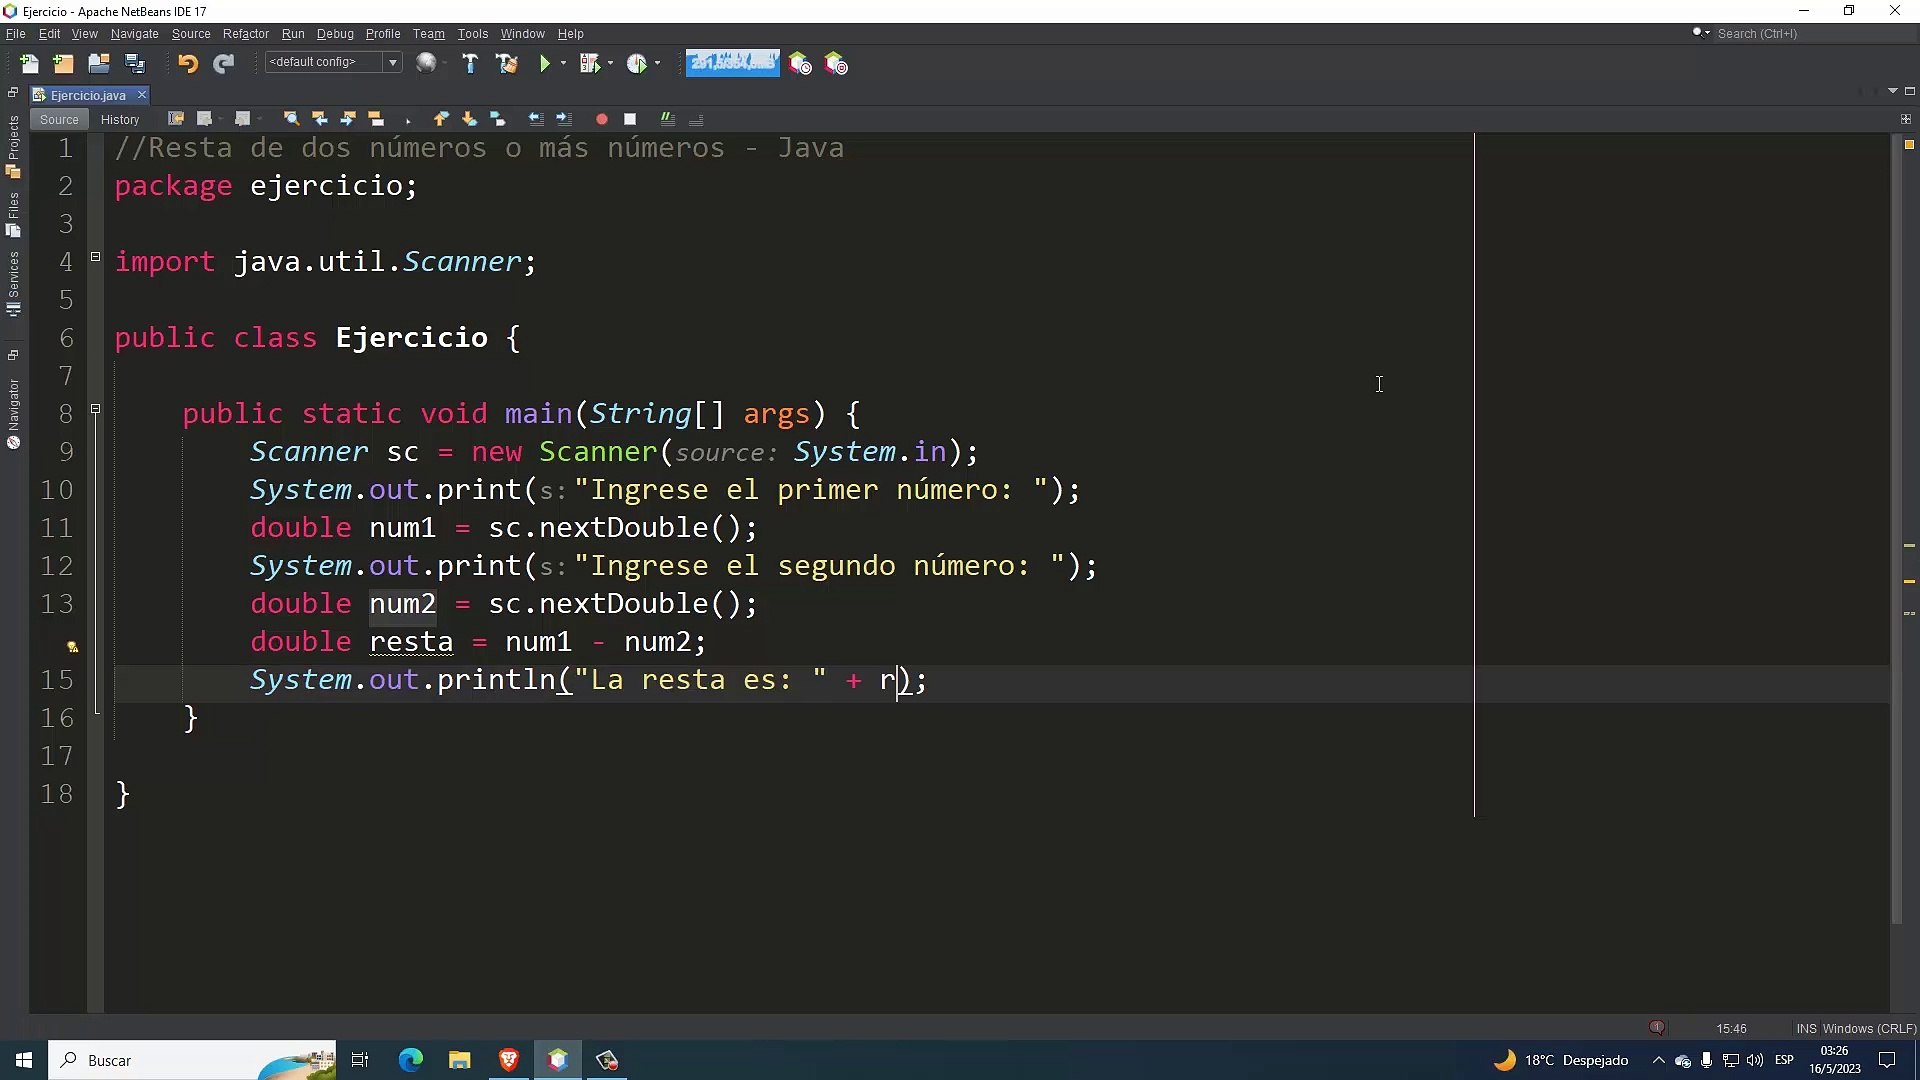Run project with green play icon
Viewport: 1920px width, 1080px height.
545,64
